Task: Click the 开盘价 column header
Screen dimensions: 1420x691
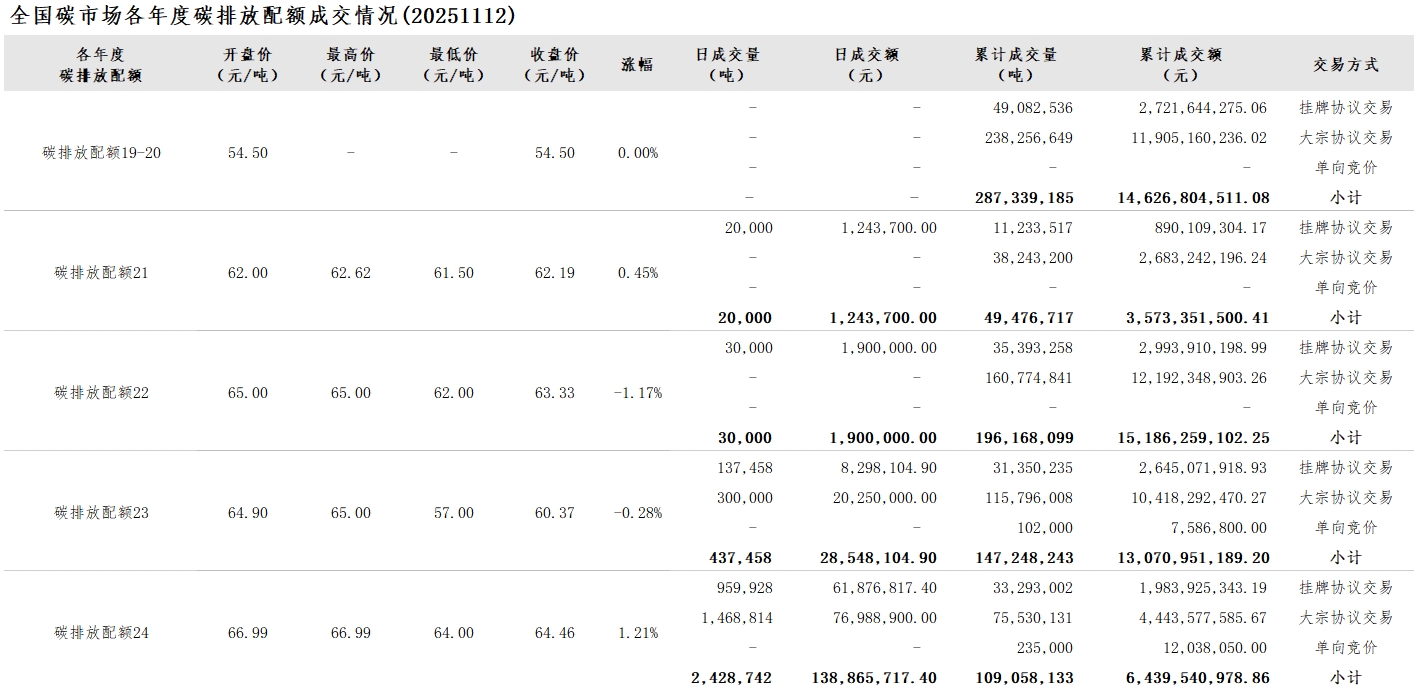Action: tap(247, 64)
